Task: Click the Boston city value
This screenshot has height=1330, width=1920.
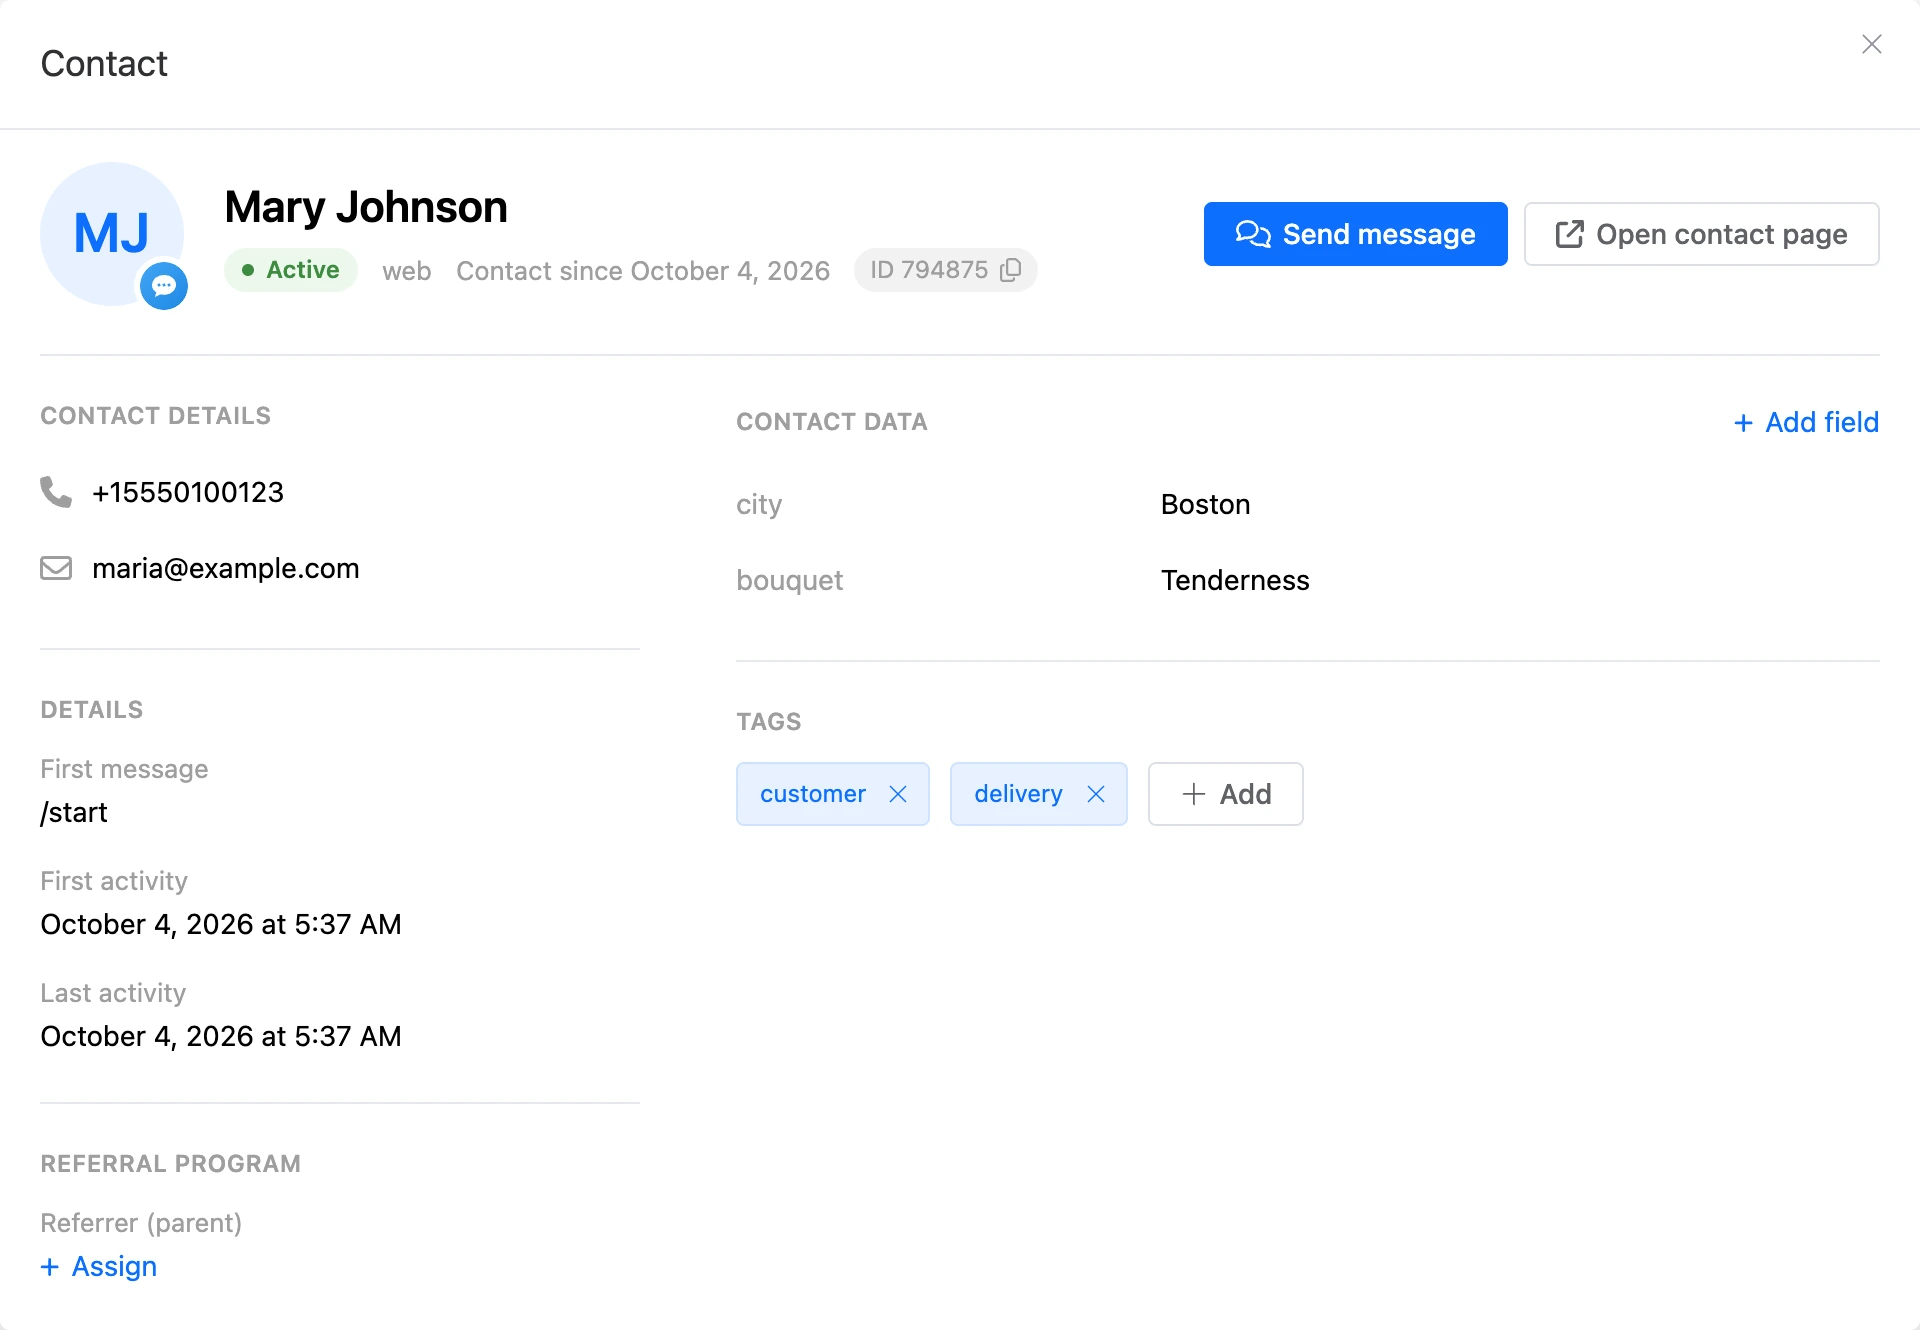Action: click(x=1205, y=504)
